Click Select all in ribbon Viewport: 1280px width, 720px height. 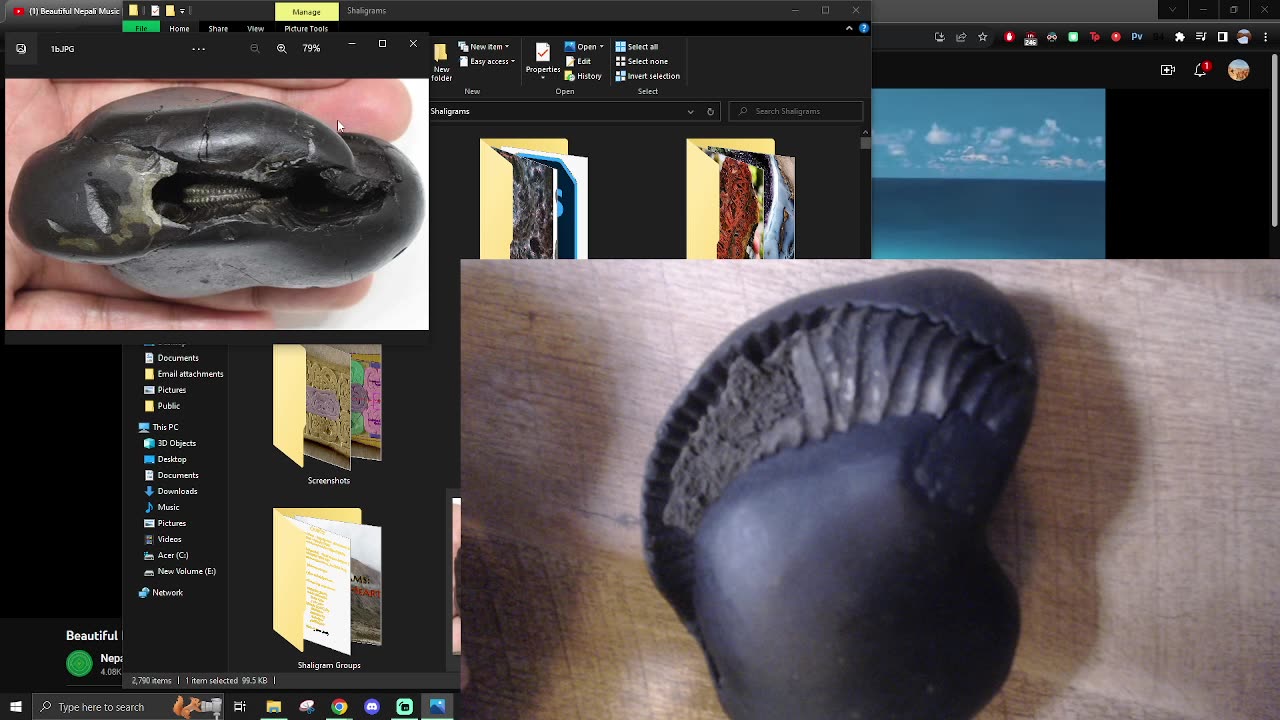[636, 47]
